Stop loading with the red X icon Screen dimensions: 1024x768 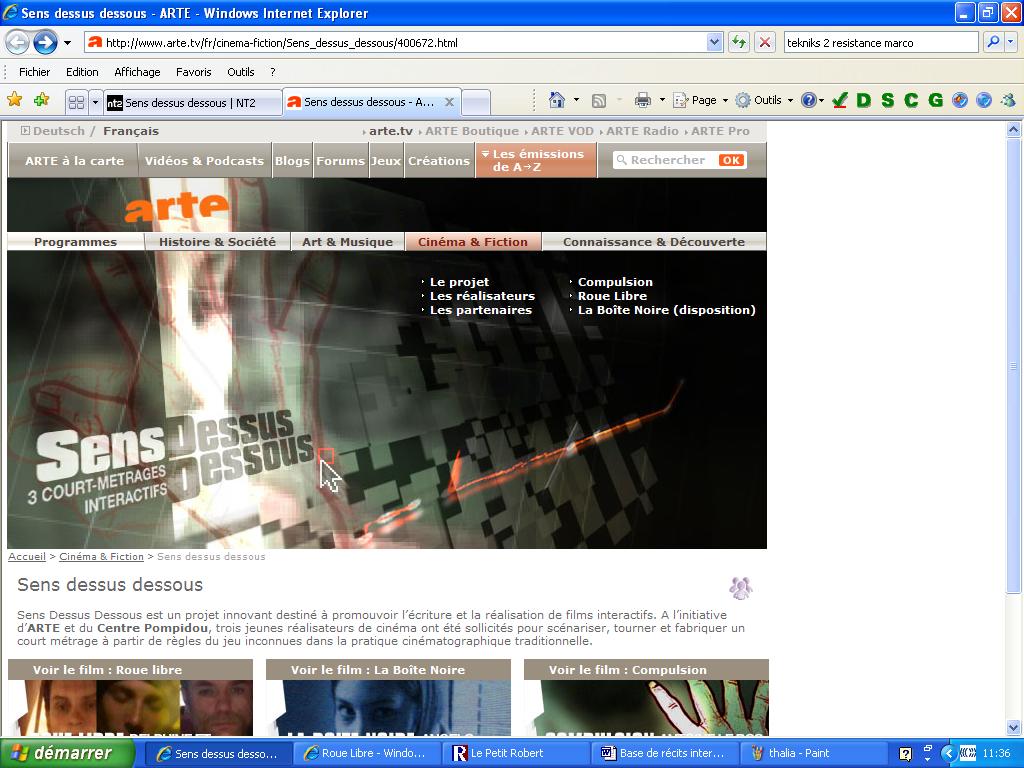pyautogui.click(x=764, y=42)
